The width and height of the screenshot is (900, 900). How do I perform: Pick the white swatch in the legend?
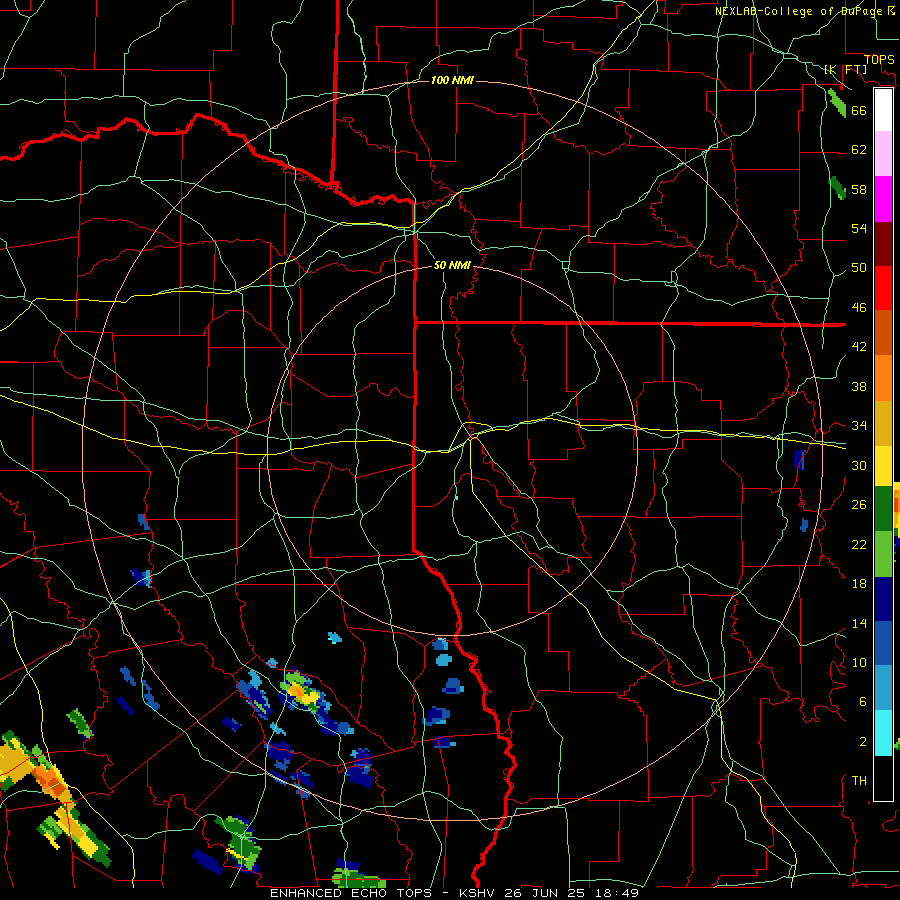coord(883,110)
